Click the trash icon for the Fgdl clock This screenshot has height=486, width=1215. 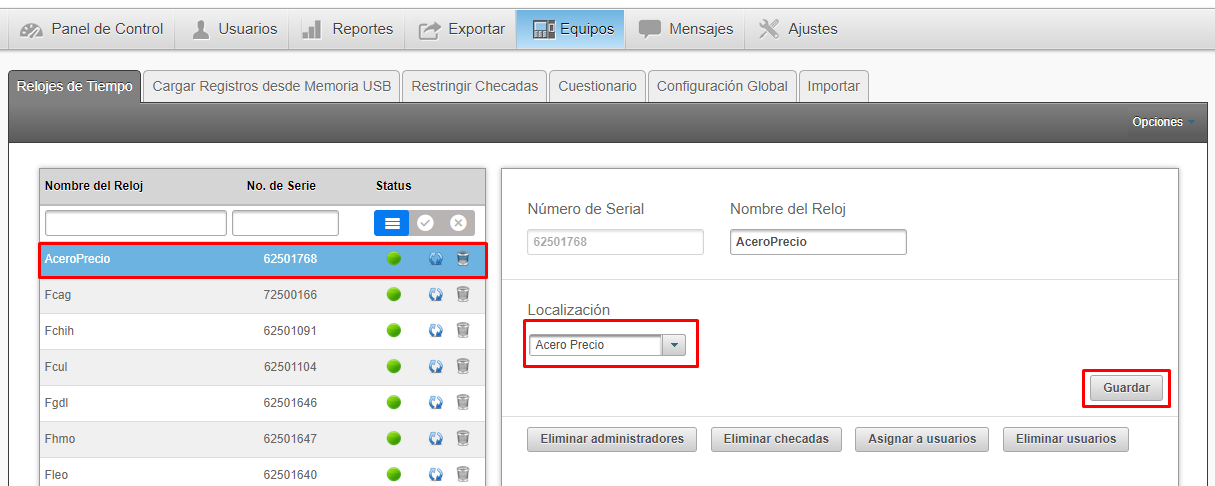463,402
